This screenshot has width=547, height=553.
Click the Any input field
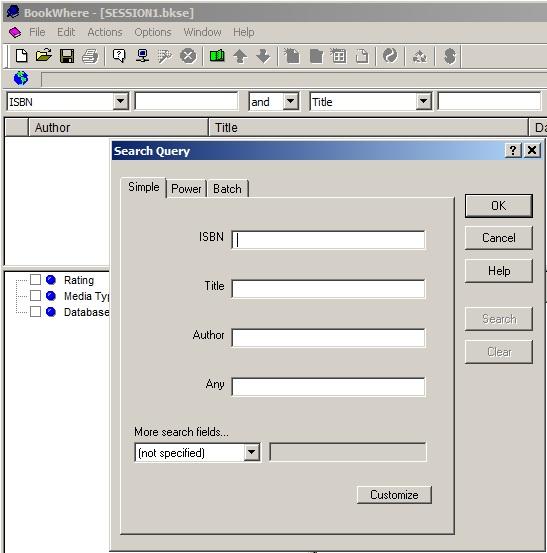328,387
